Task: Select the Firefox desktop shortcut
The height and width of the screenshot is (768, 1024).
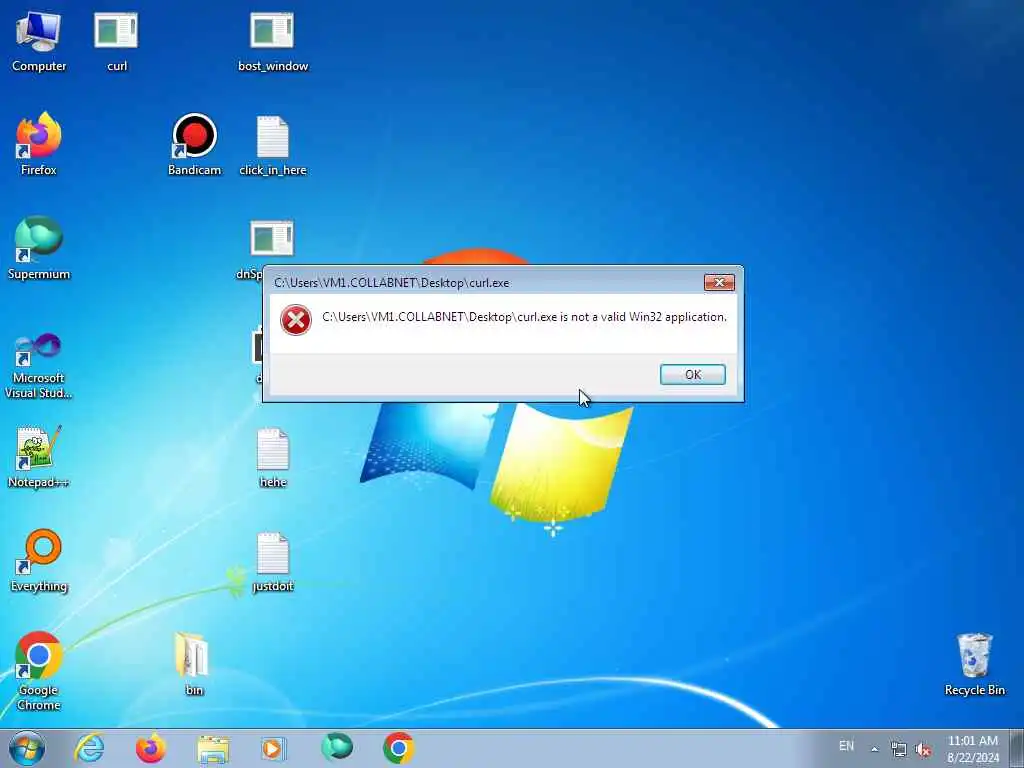Action: [39, 144]
